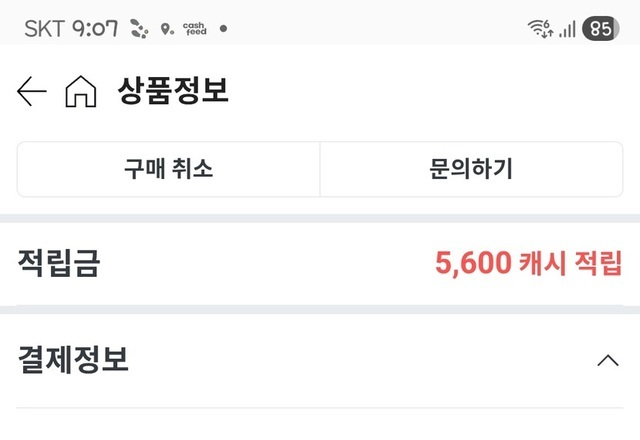Tap the 상품정보 page title

coord(173,92)
